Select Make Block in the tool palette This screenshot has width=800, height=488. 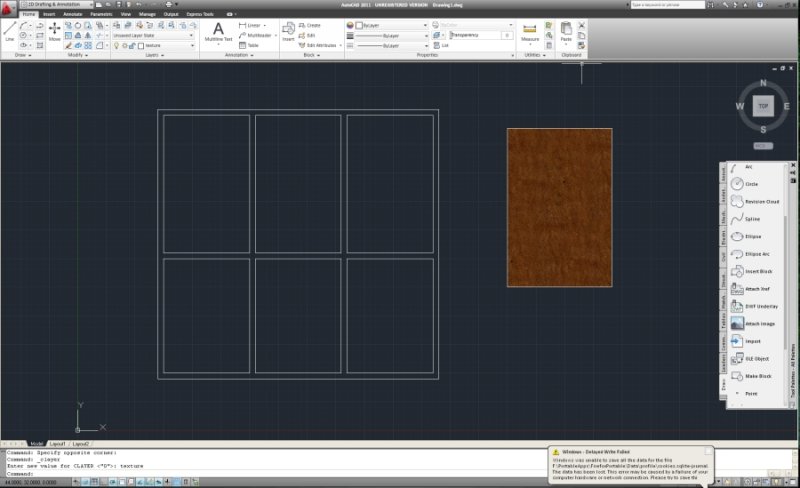(x=752, y=376)
